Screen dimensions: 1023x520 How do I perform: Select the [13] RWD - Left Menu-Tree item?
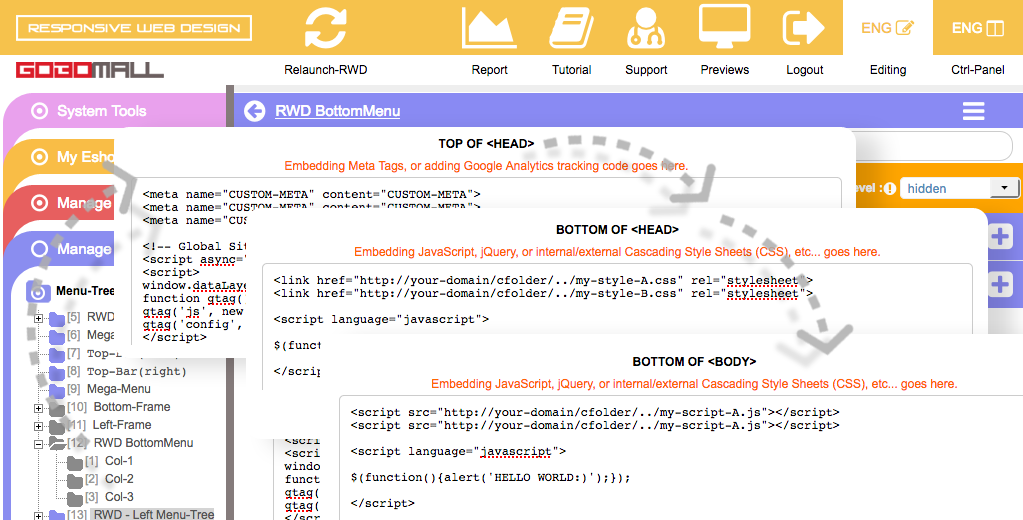click(141, 514)
